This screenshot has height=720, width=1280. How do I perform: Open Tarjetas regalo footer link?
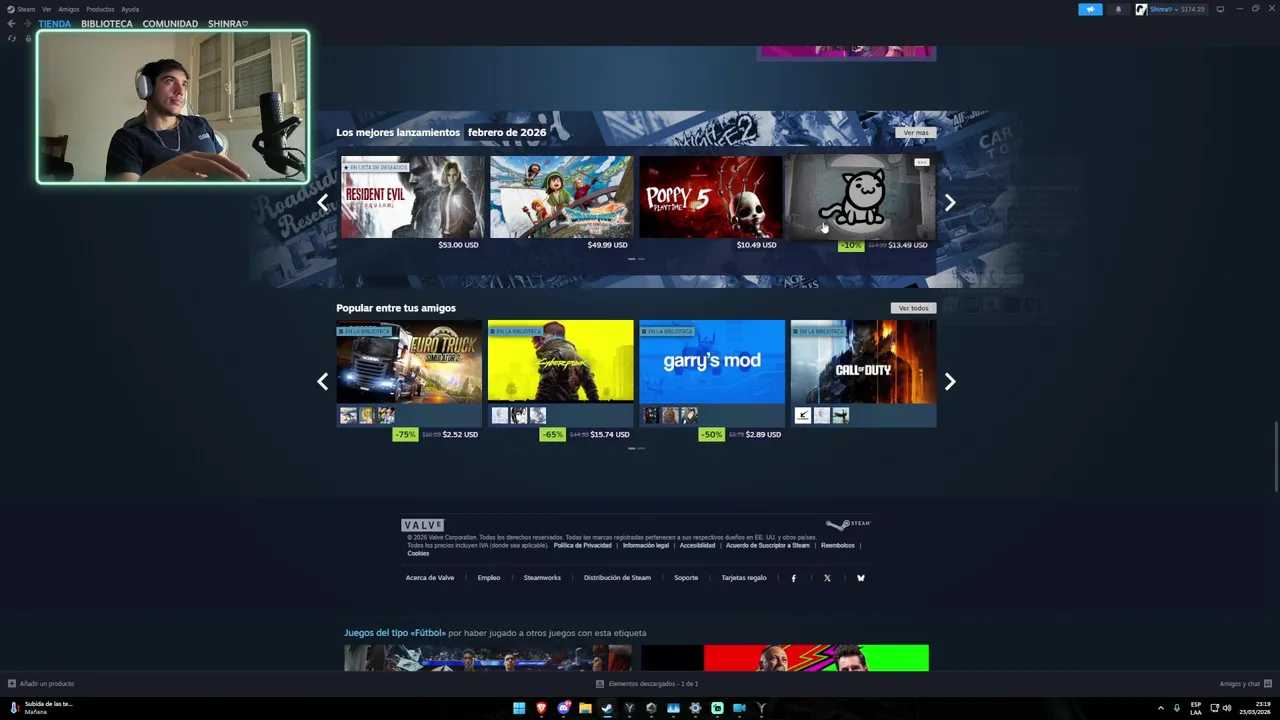(x=744, y=578)
